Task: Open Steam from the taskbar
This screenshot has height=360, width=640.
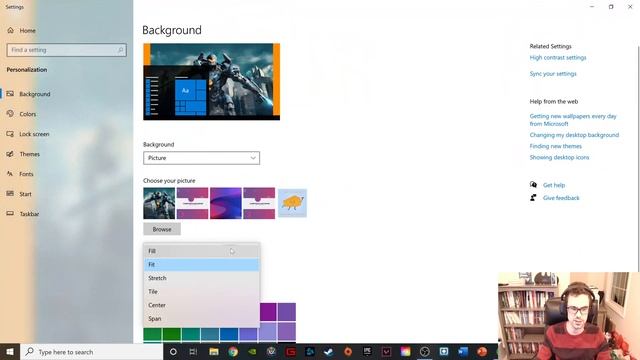Action: [x=328, y=351]
